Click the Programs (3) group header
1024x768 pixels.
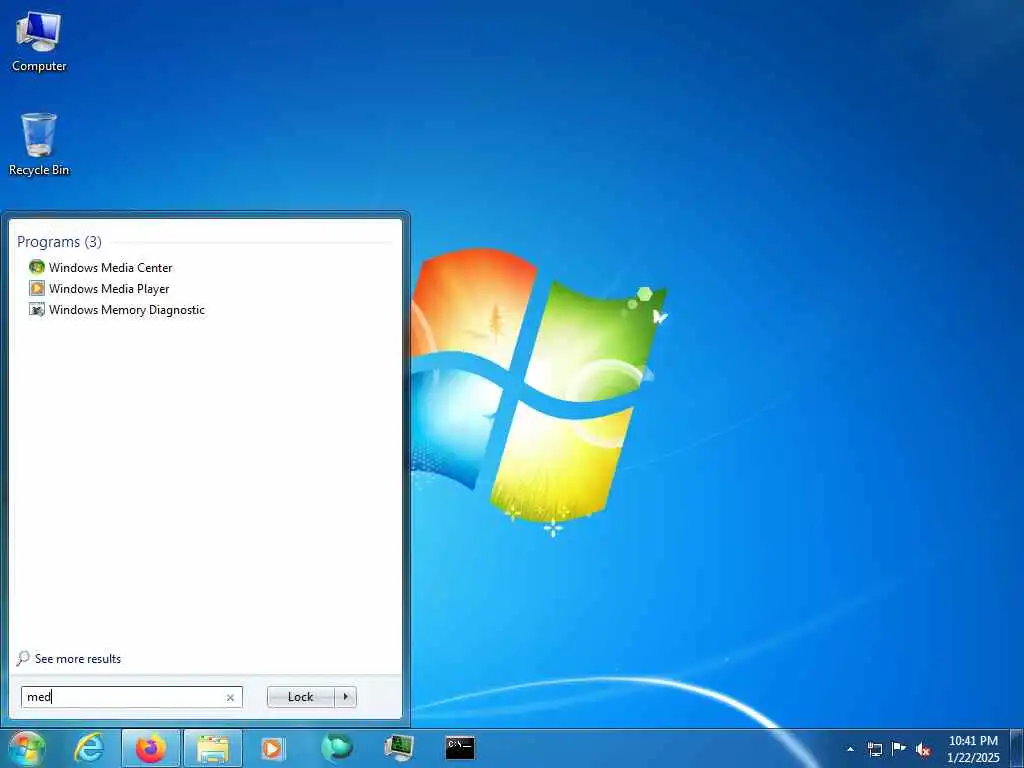click(59, 242)
